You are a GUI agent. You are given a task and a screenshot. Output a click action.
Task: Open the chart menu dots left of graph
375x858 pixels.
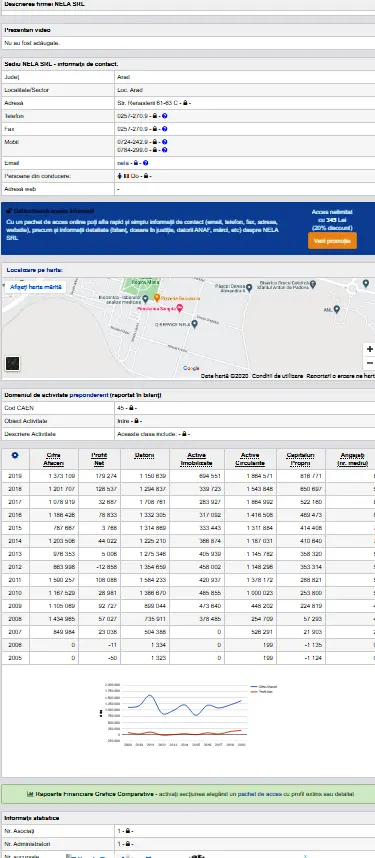click(100, 713)
